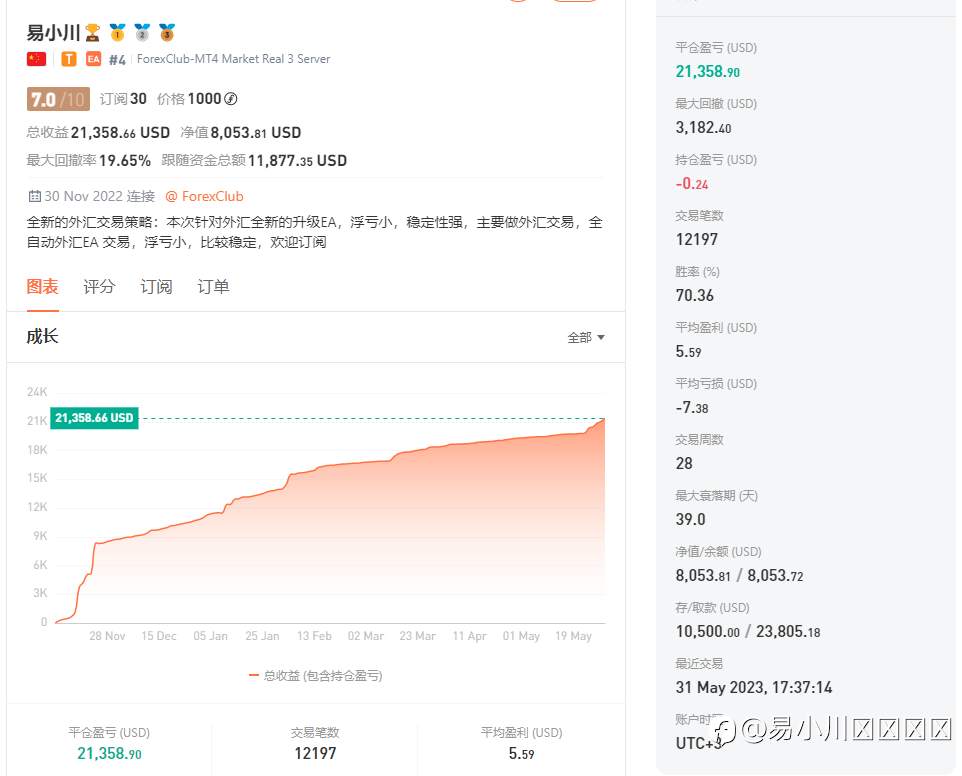Viewport: 962px width, 776px height.
Task: Click sidebar 最大回撤 3,182.40 value
Action: (x=703, y=128)
